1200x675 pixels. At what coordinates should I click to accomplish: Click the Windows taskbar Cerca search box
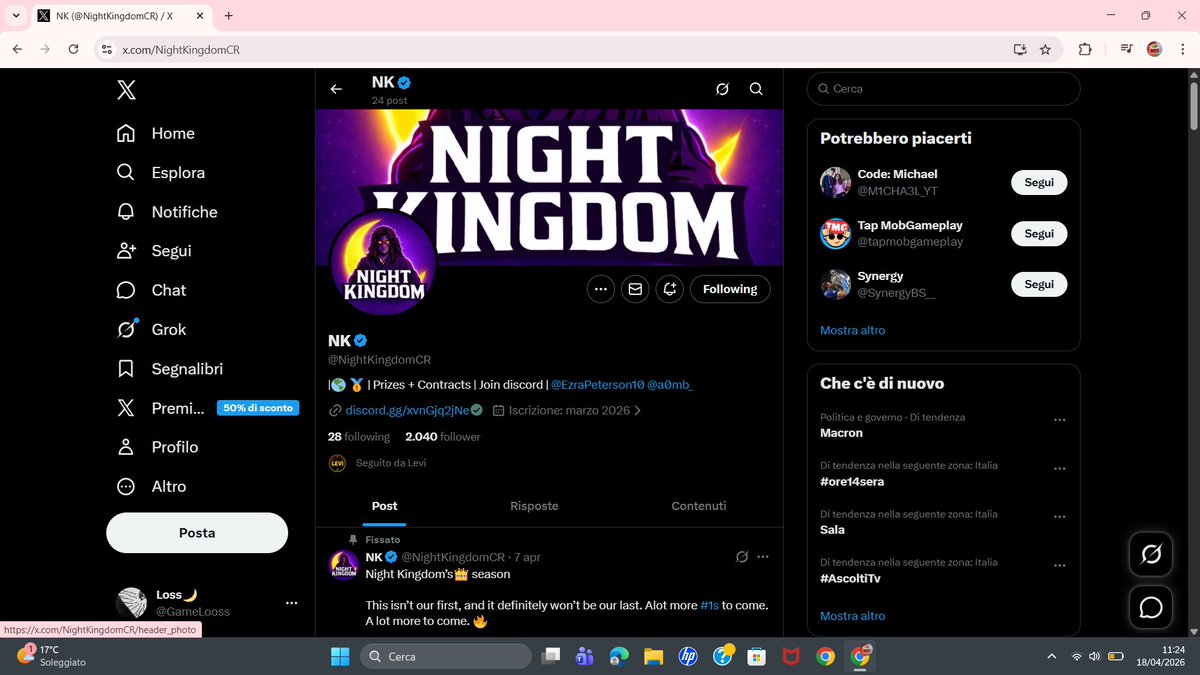[445, 656]
